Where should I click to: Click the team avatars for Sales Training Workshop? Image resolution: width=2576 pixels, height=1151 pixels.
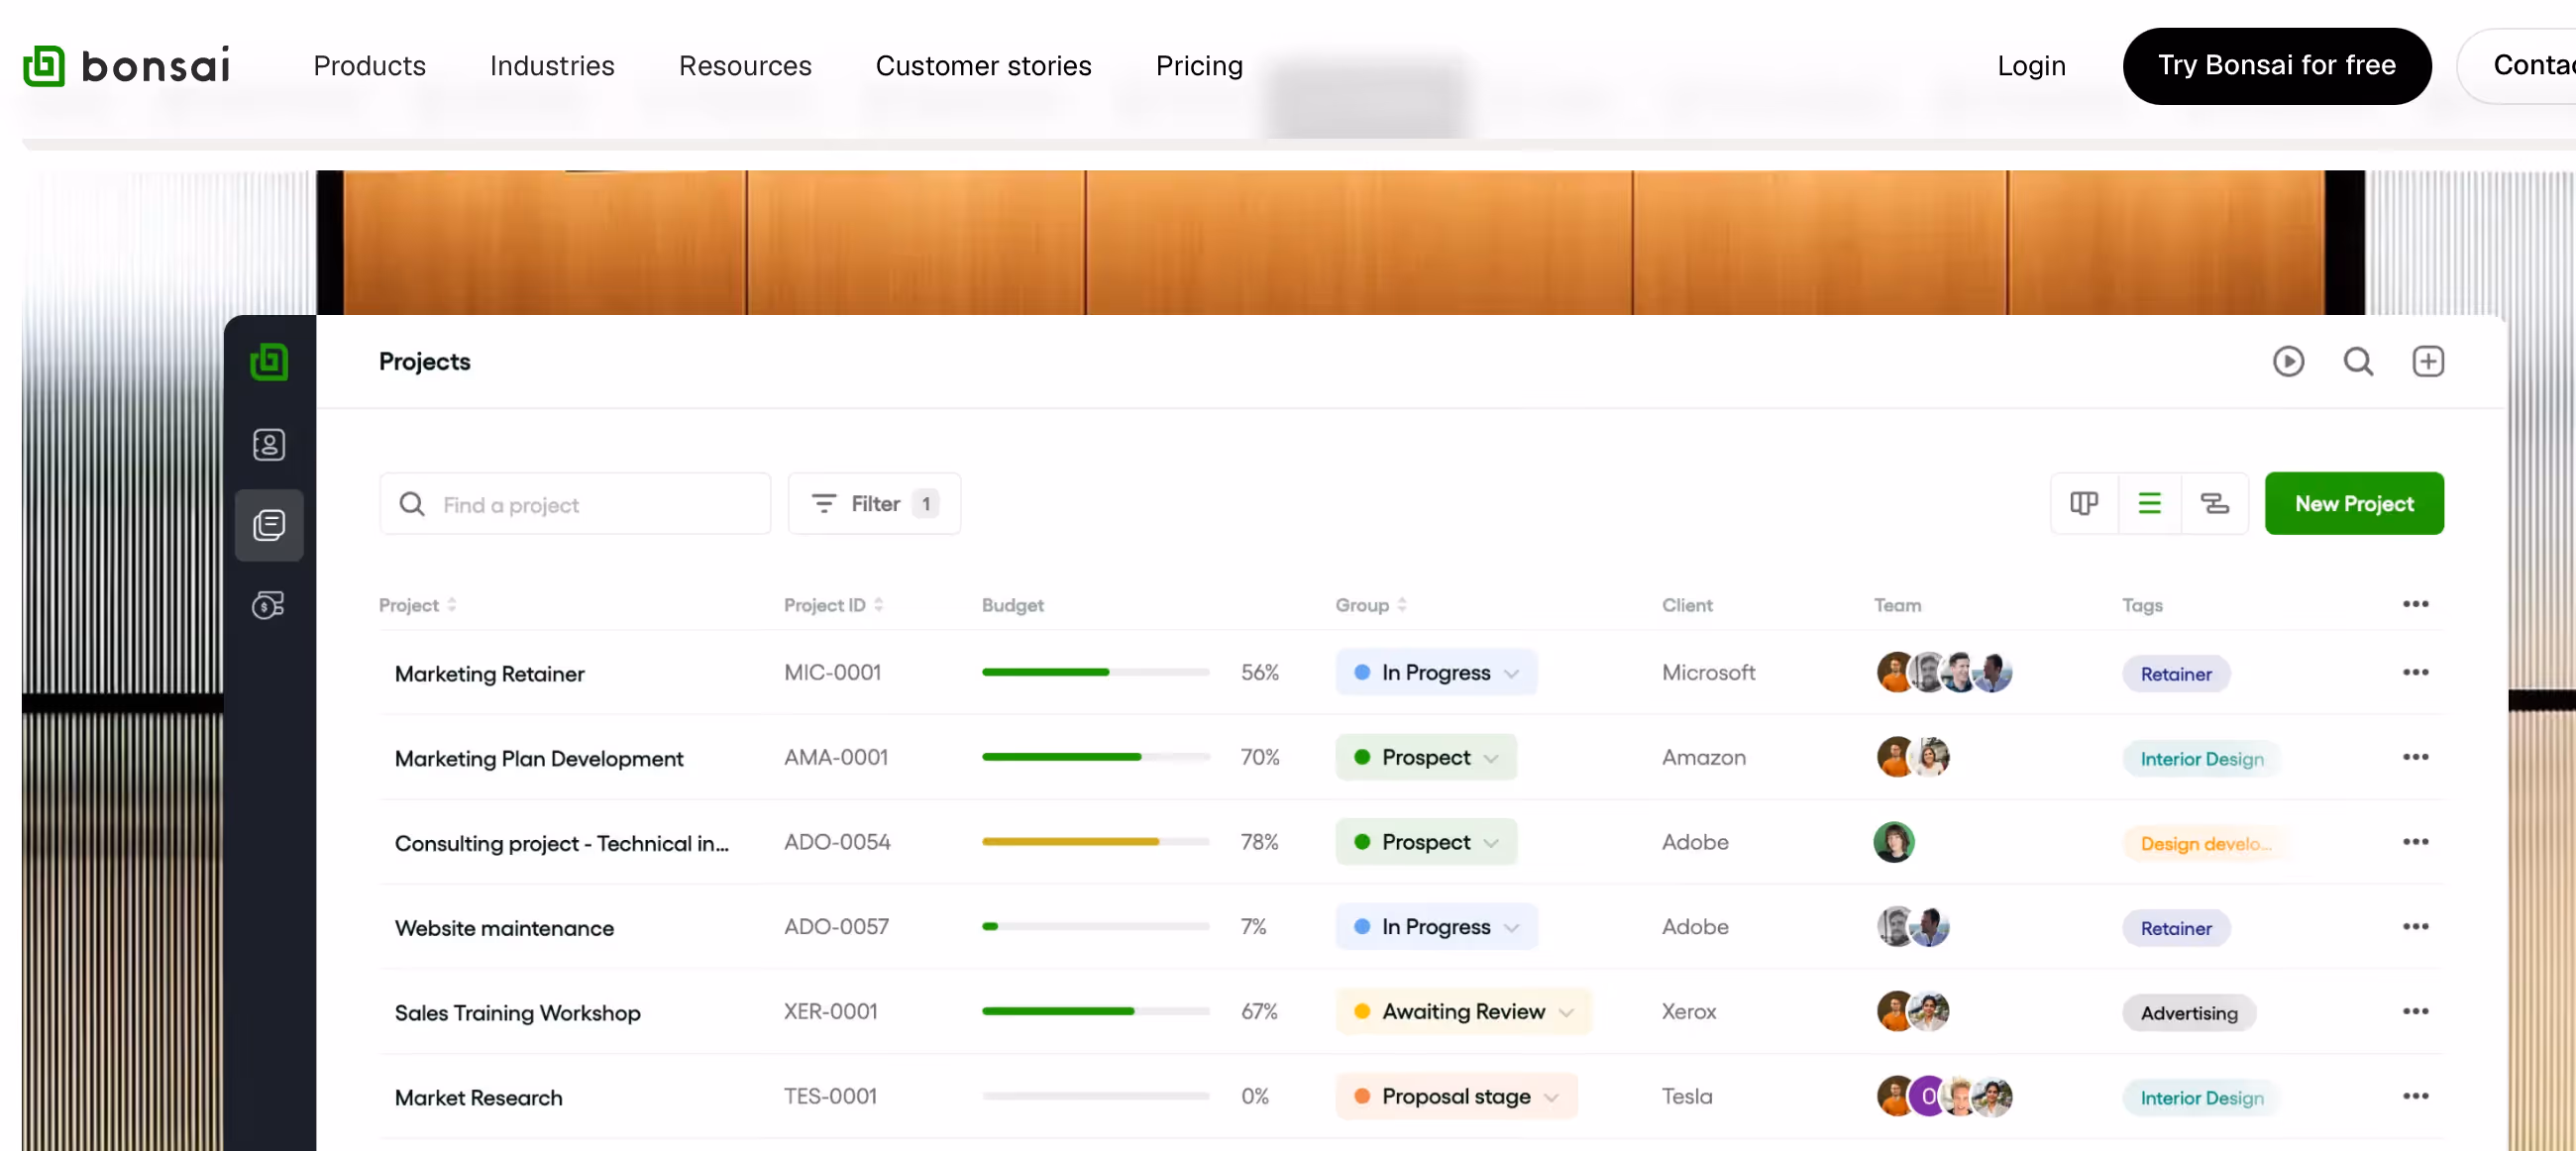tap(1913, 1012)
